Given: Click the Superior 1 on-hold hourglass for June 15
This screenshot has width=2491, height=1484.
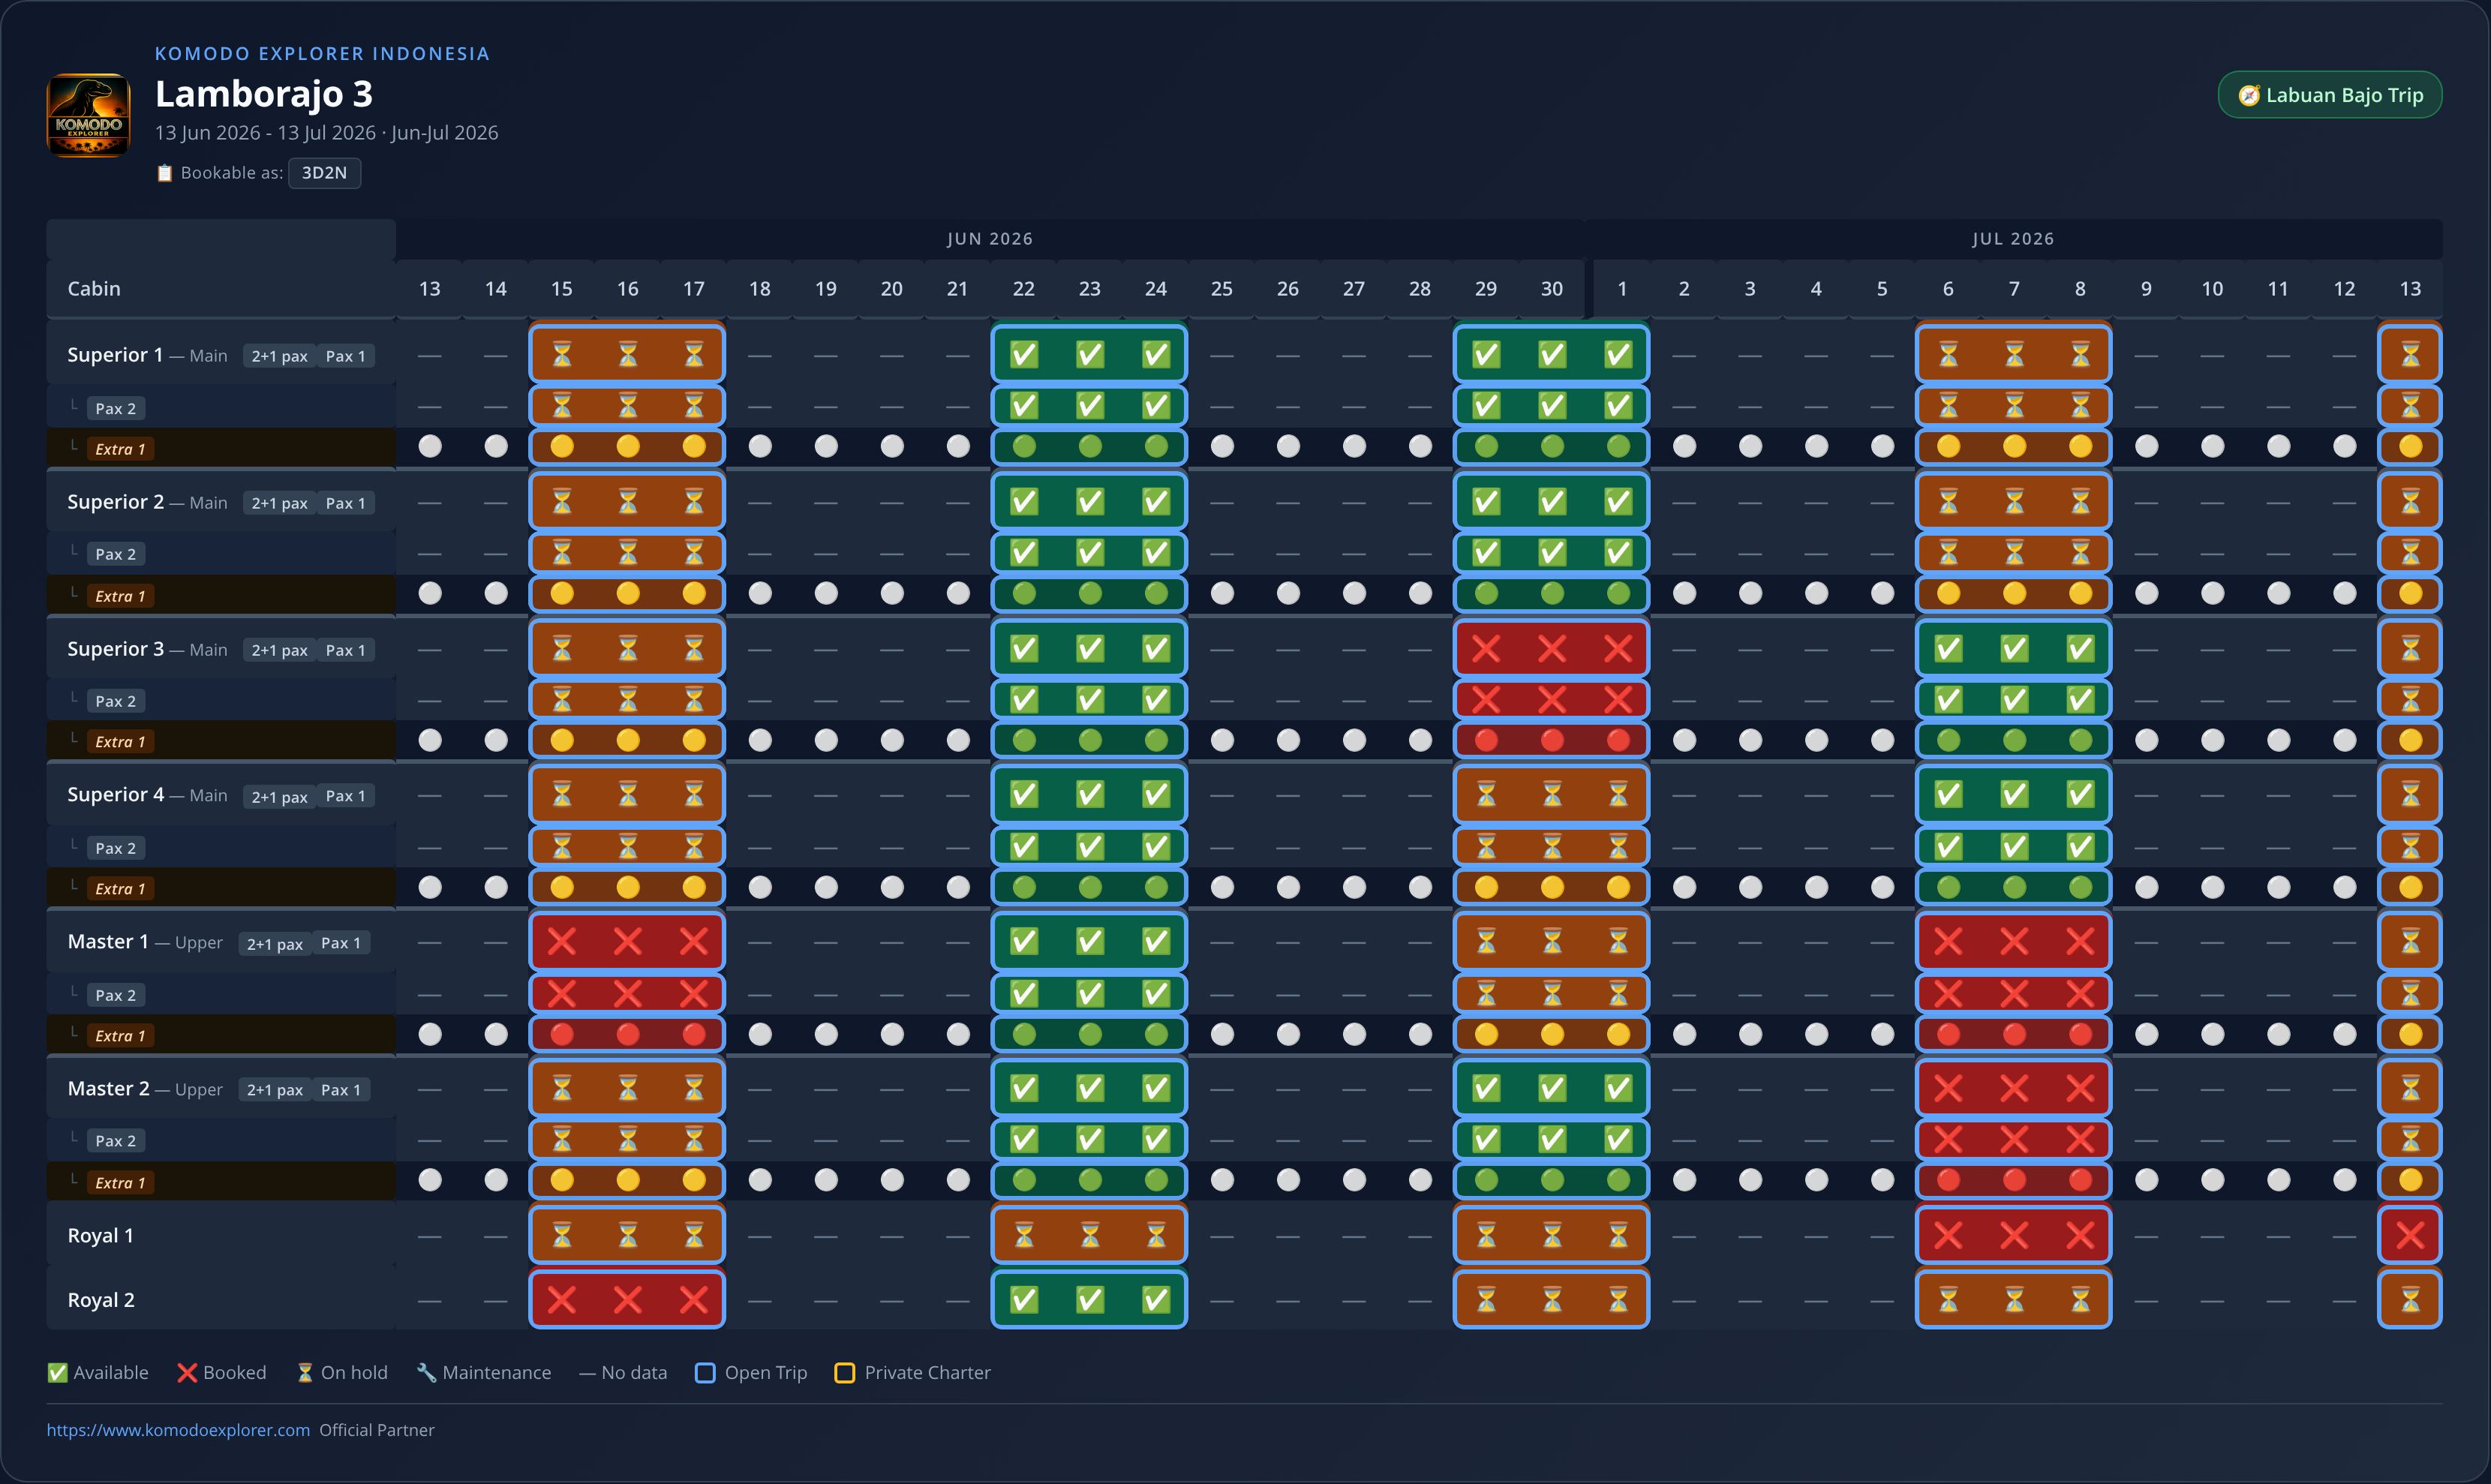Looking at the screenshot, I should click(562, 354).
